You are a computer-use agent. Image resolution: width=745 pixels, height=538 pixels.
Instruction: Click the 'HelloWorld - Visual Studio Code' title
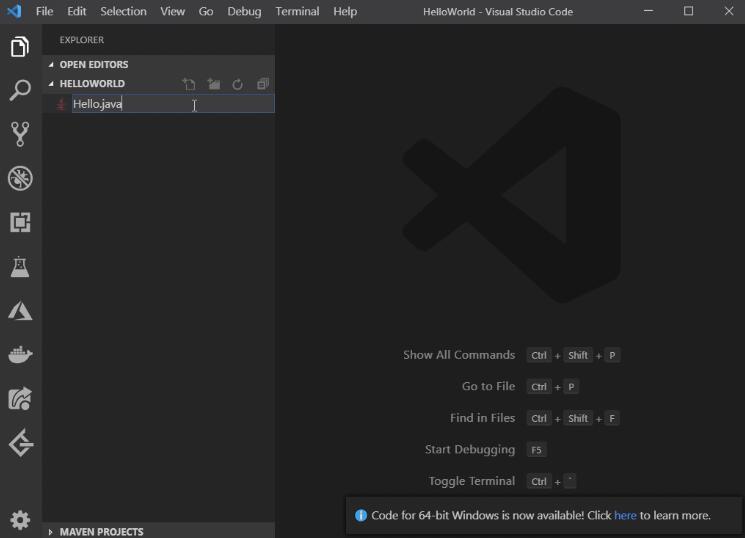pyautogui.click(x=498, y=11)
